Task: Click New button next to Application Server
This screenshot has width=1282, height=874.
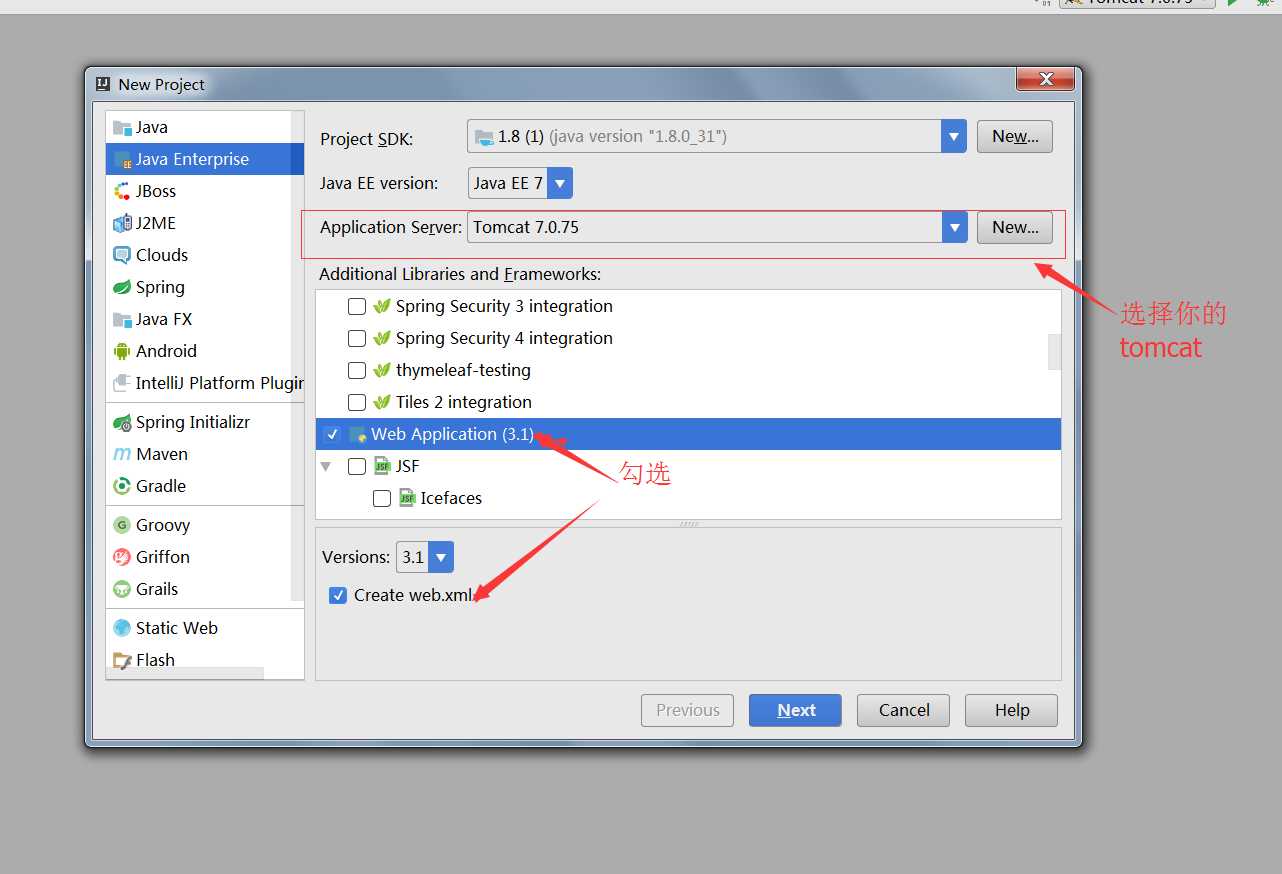Action: (1015, 227)
